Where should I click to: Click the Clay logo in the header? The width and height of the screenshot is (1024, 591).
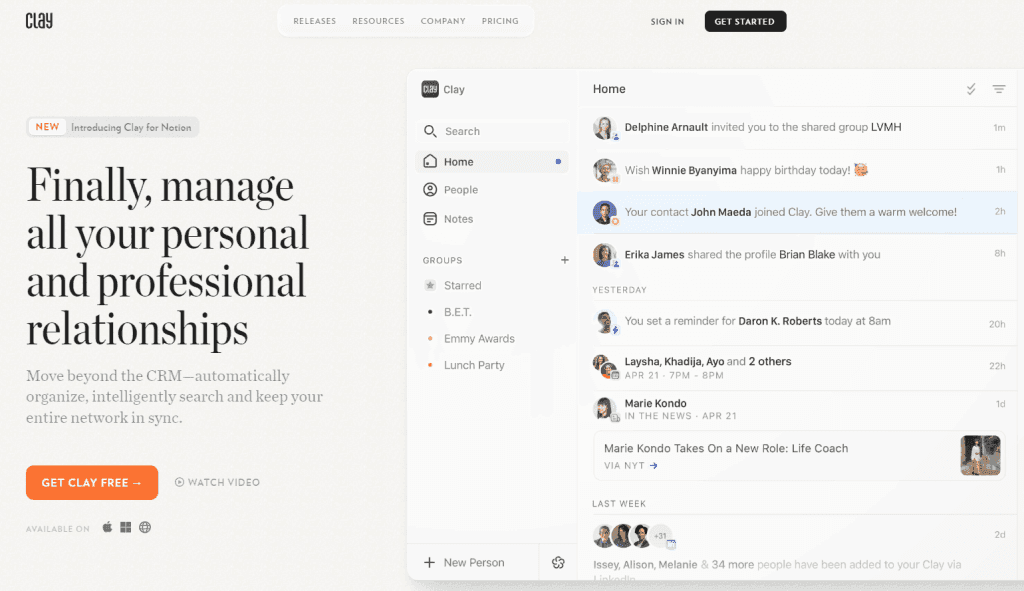tap(39, 21)
